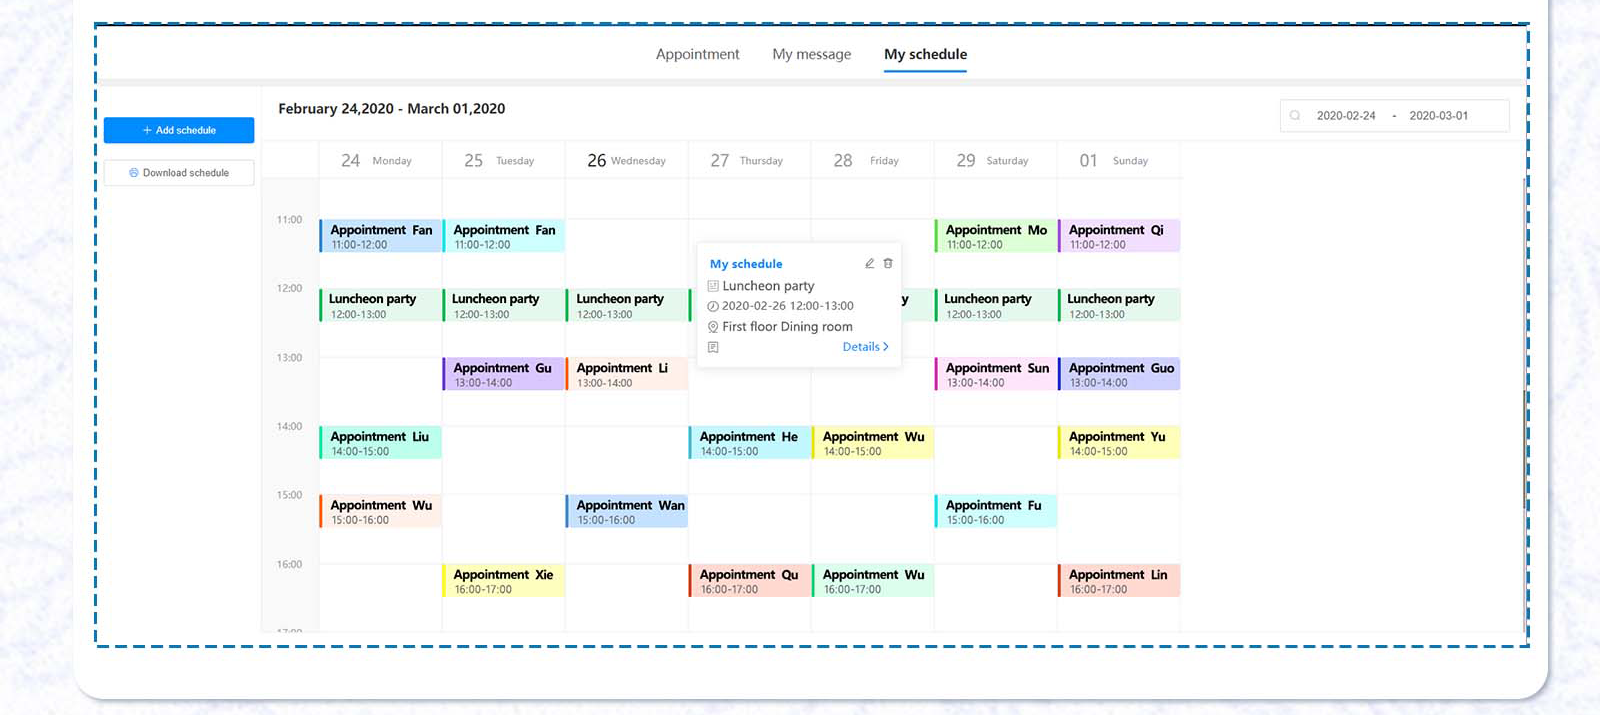
Task: Open Appointment Gu event on Tuesday
Action: coord(504,374)
